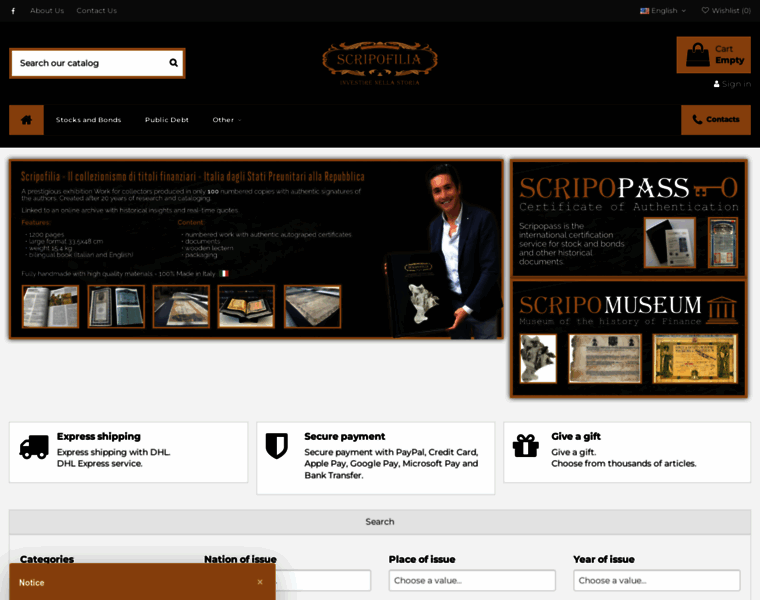Open the last banner thumbnail of packaging
This screenshot has height=600, width=760.
[312, 307]
